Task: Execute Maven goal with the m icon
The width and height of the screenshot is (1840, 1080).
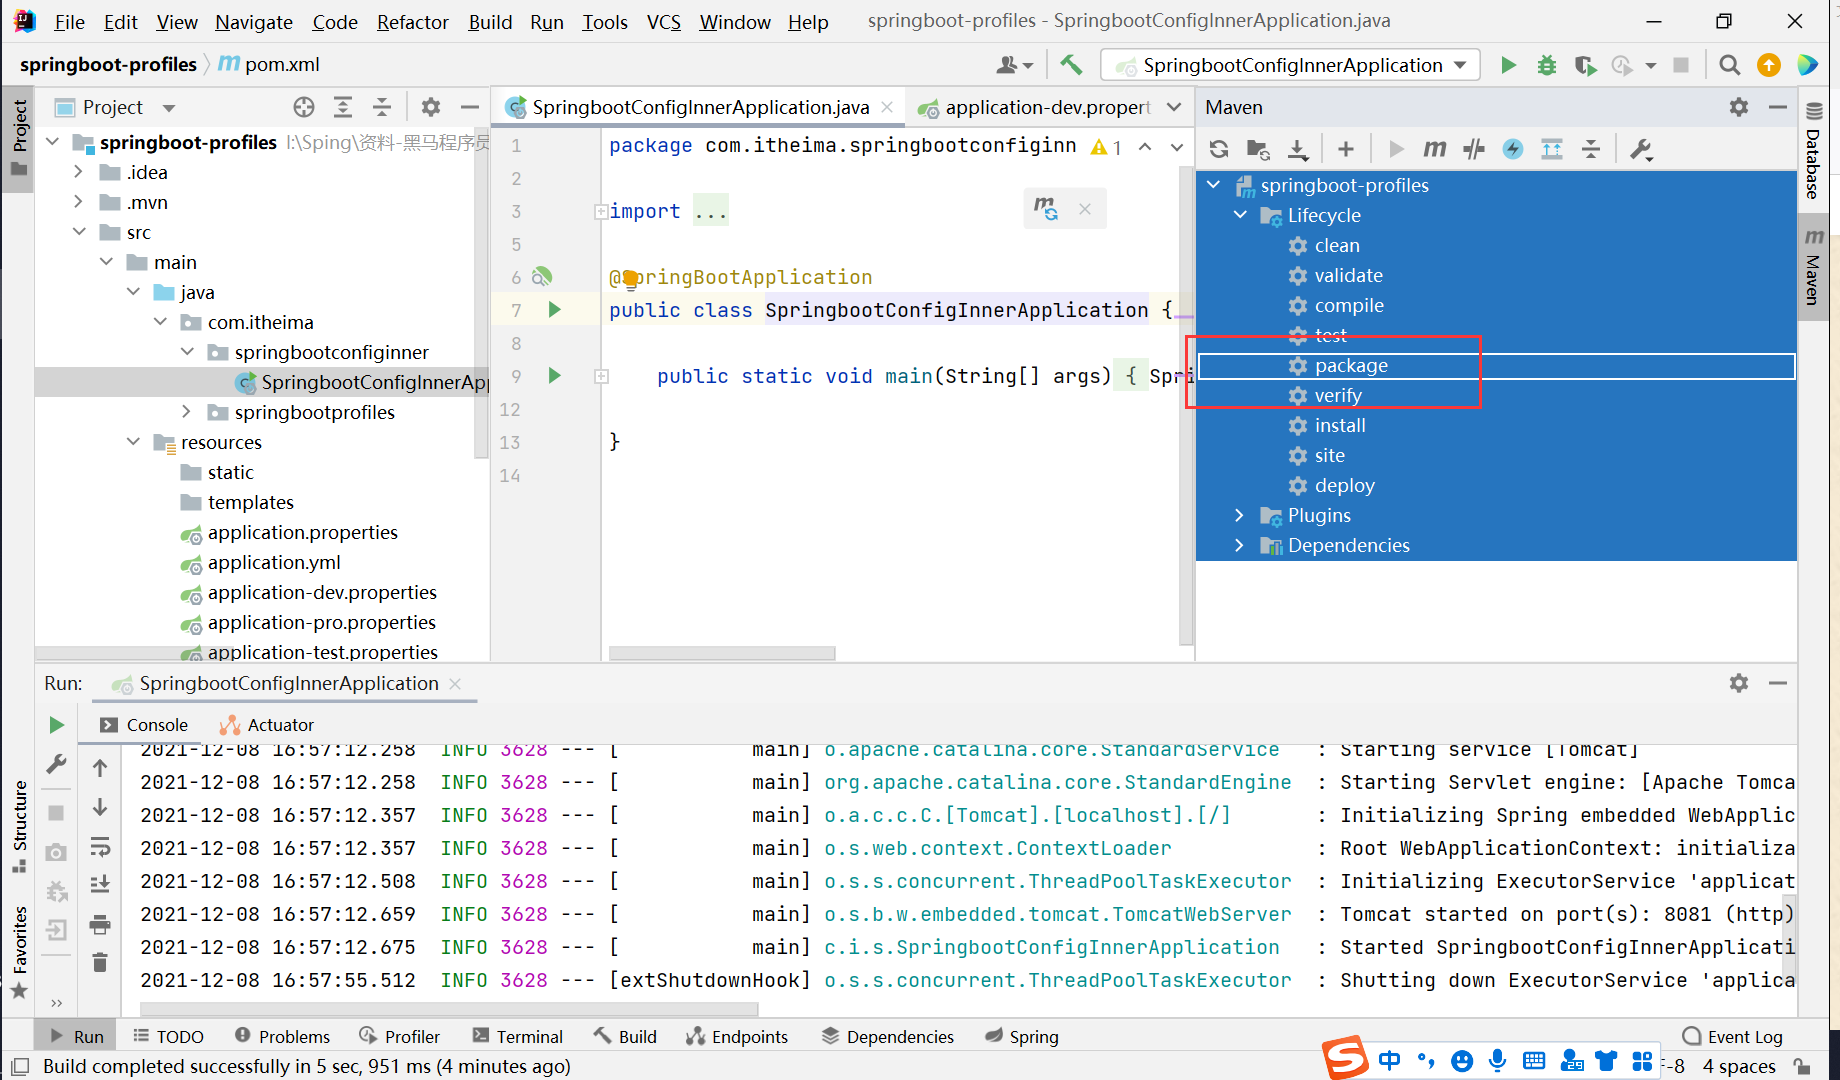Action: [x=1435, y=149]
